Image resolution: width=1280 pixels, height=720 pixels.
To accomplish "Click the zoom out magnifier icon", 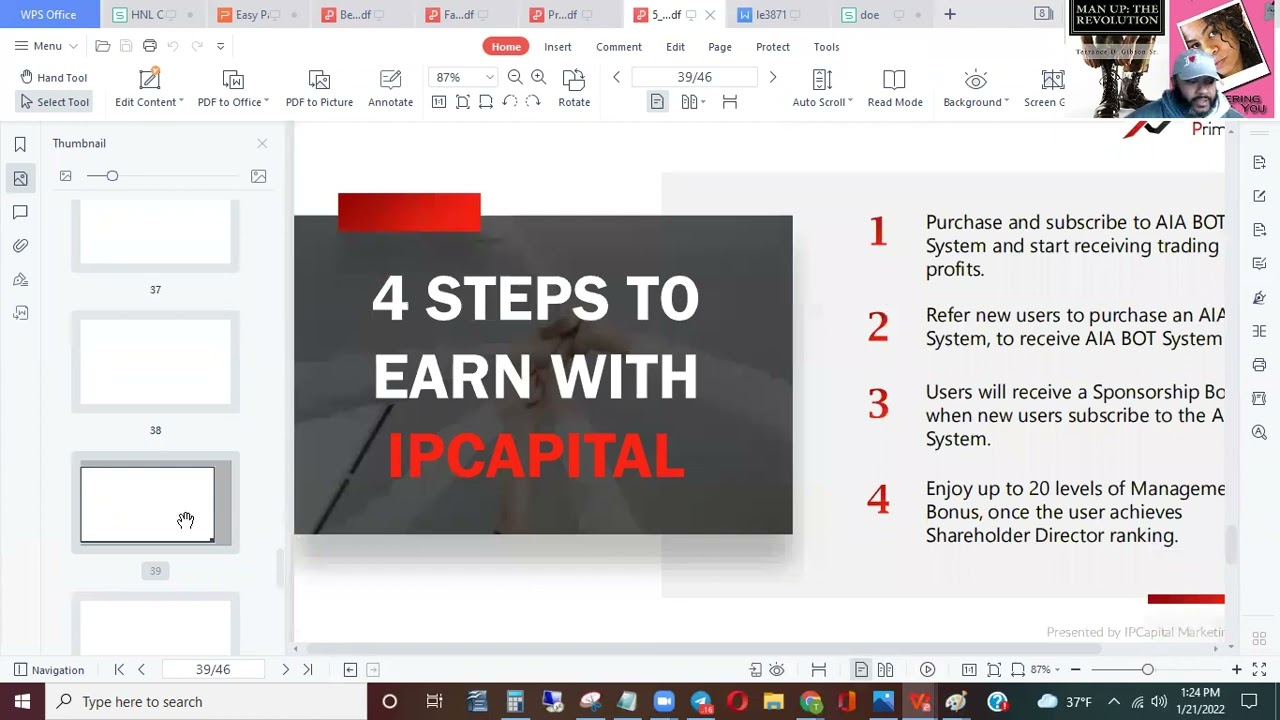I will point(515,77).
